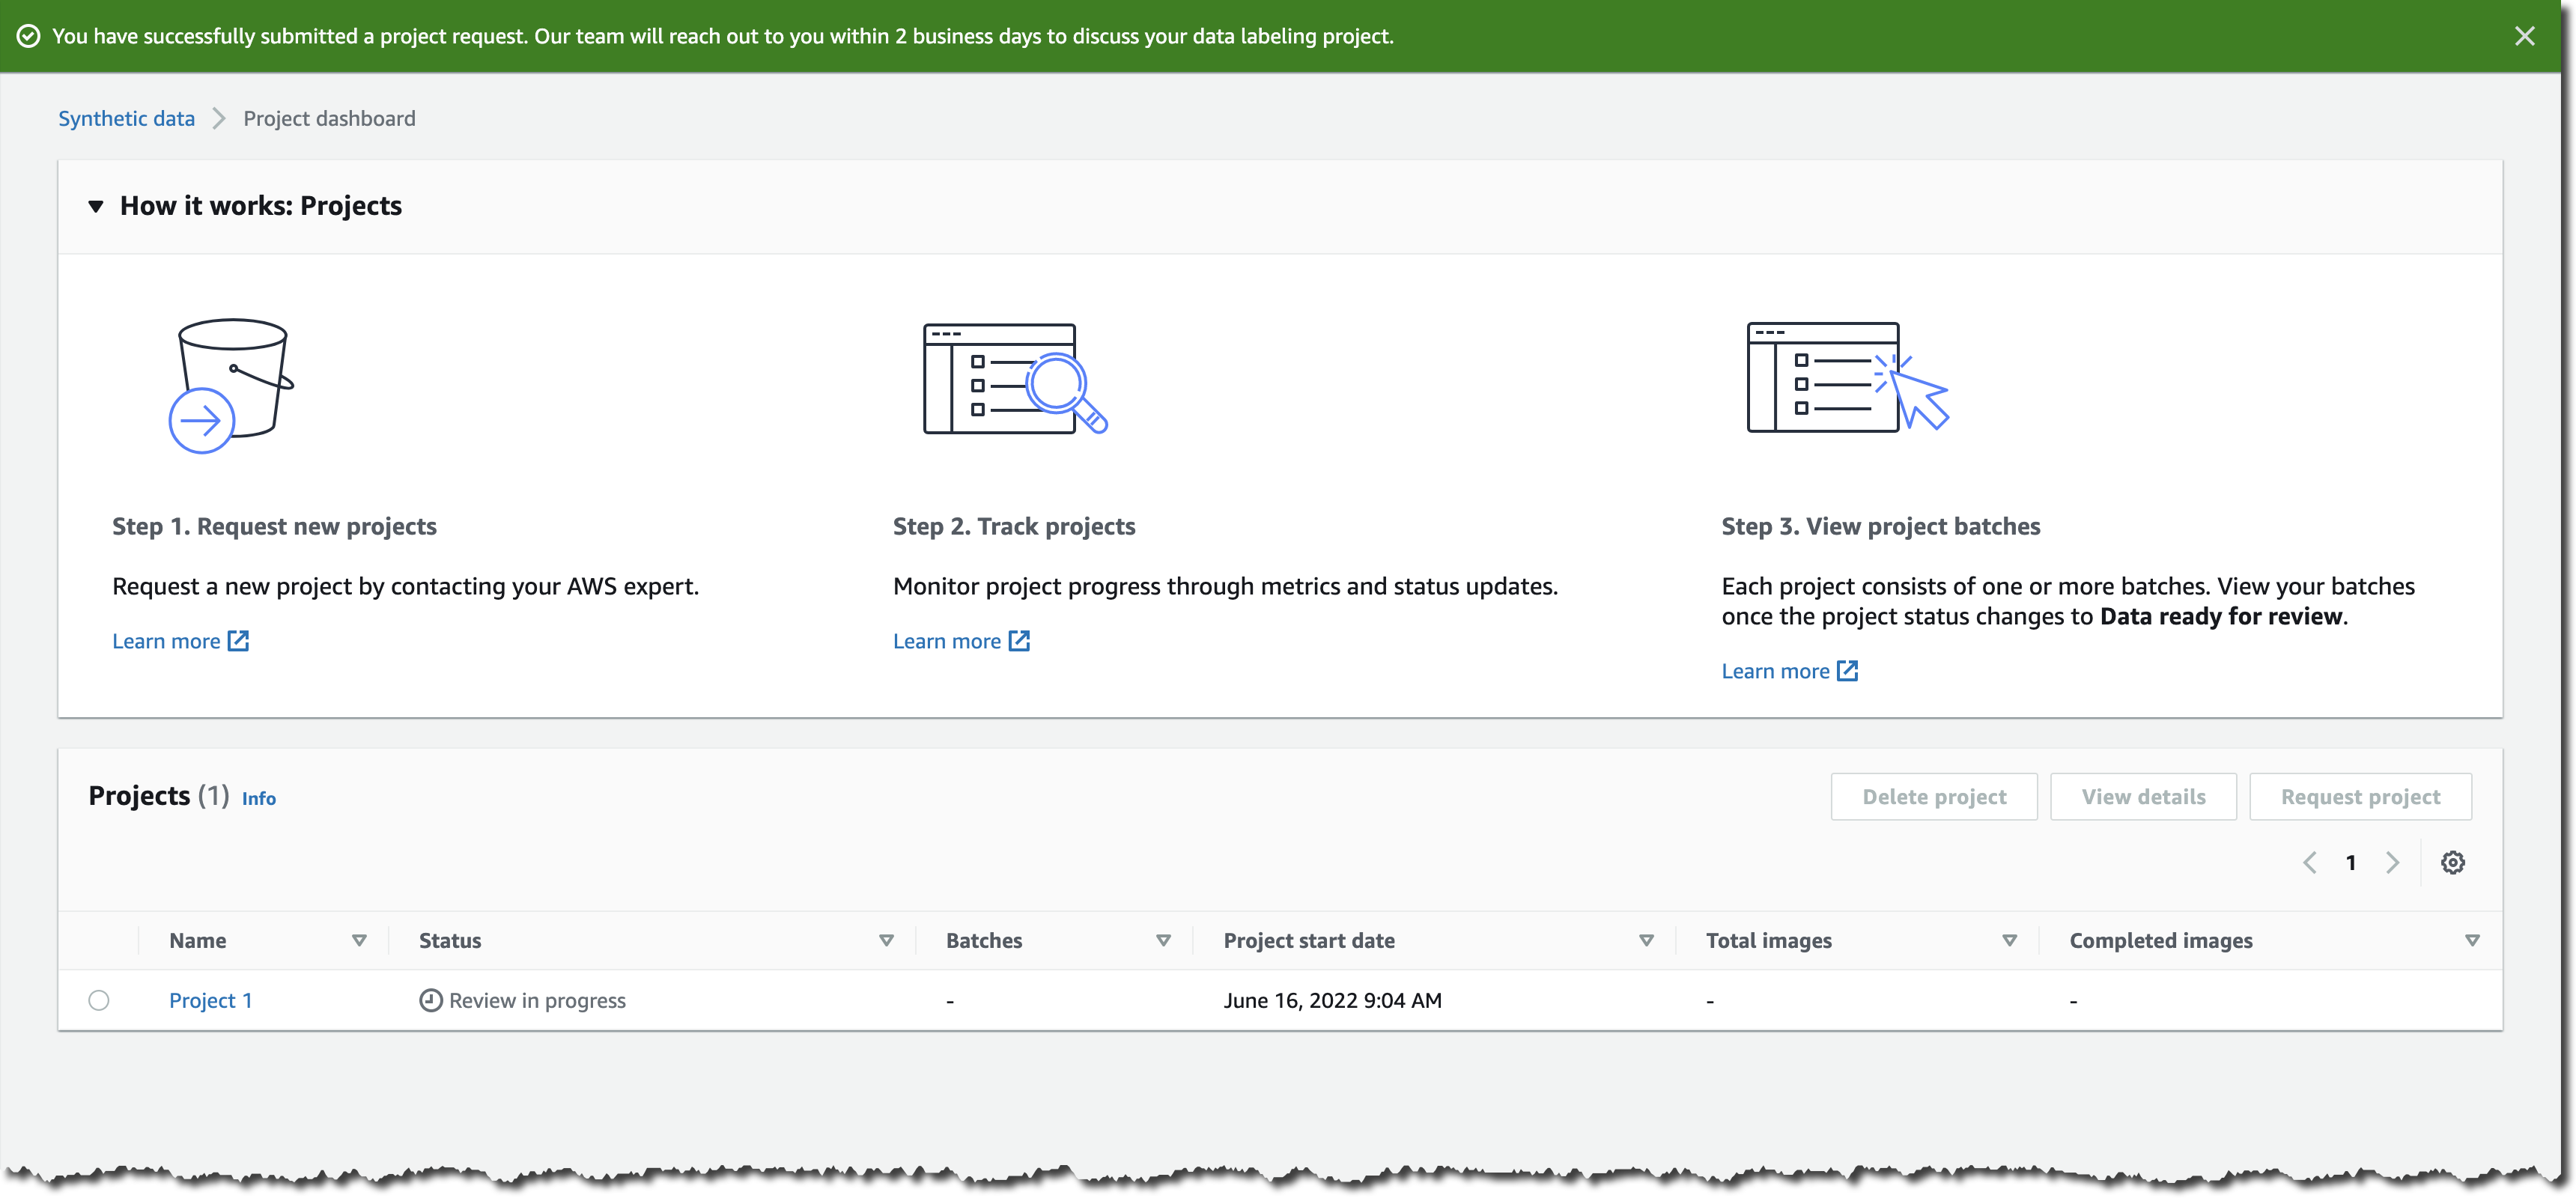Open the Synthetic data breadcrumb link

pyautogui.click(x=127, y=118)
